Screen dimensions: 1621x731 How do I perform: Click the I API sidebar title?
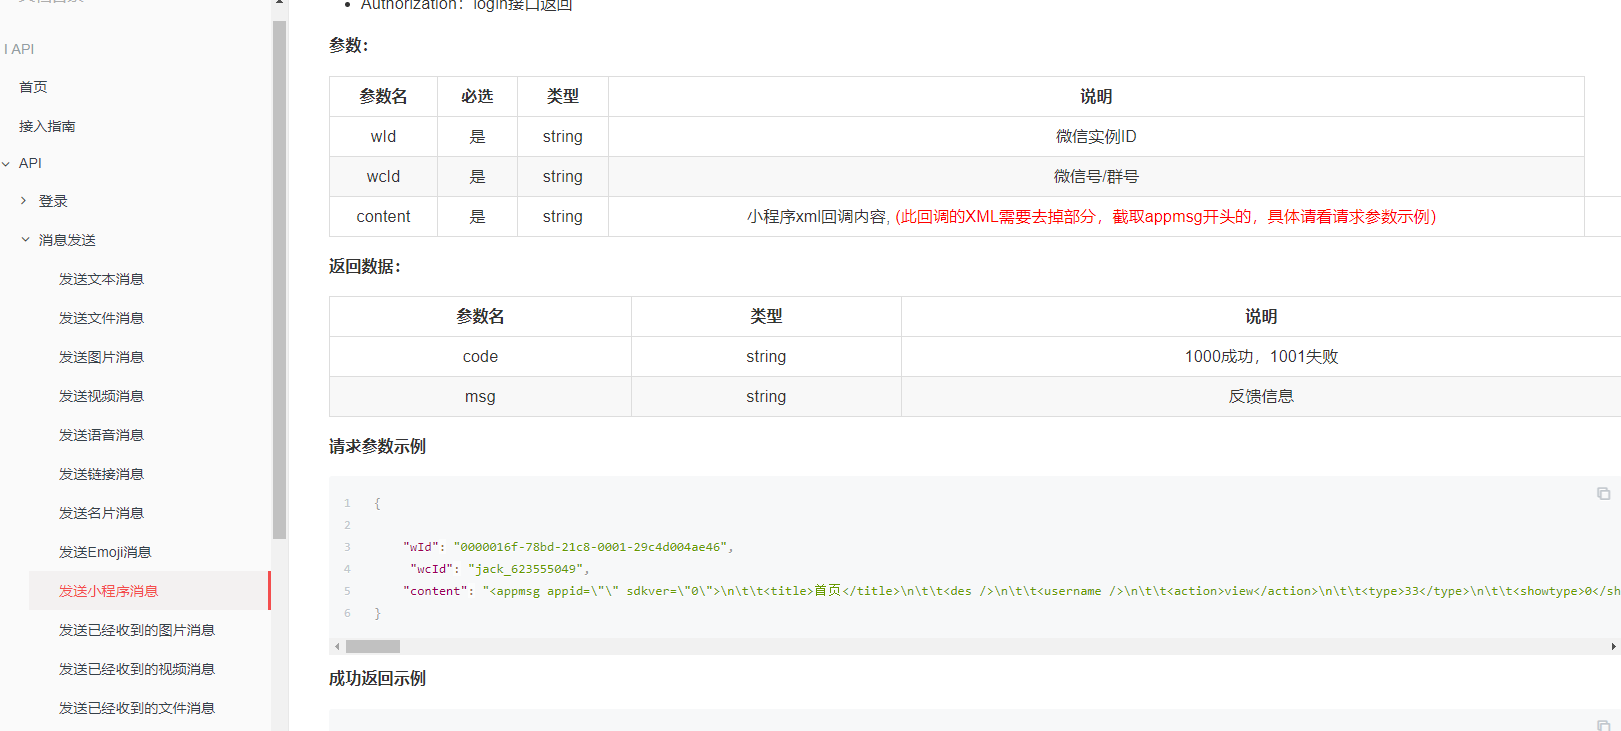tap(19, 49)
